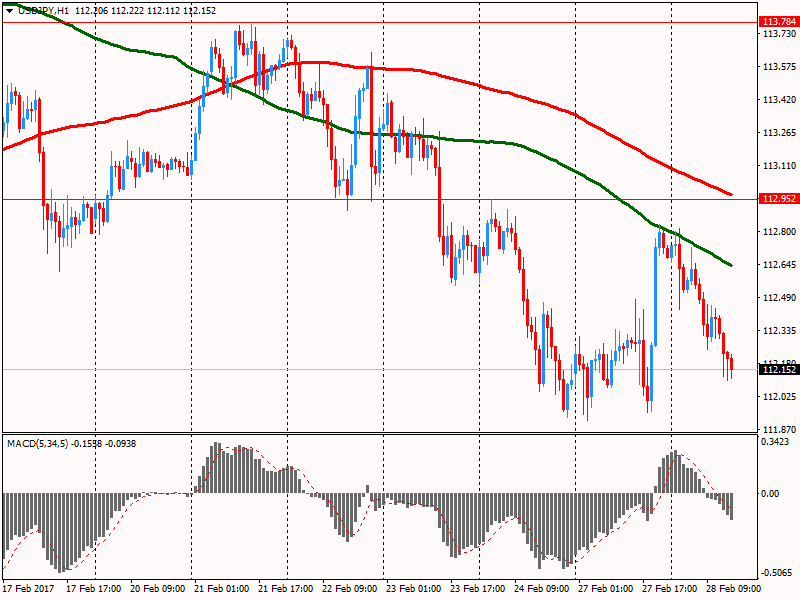The height and width of the screenshot is (600, 800).
Task: Select the 17 Feb 17:00 time label
Action: tap(93, 588)
